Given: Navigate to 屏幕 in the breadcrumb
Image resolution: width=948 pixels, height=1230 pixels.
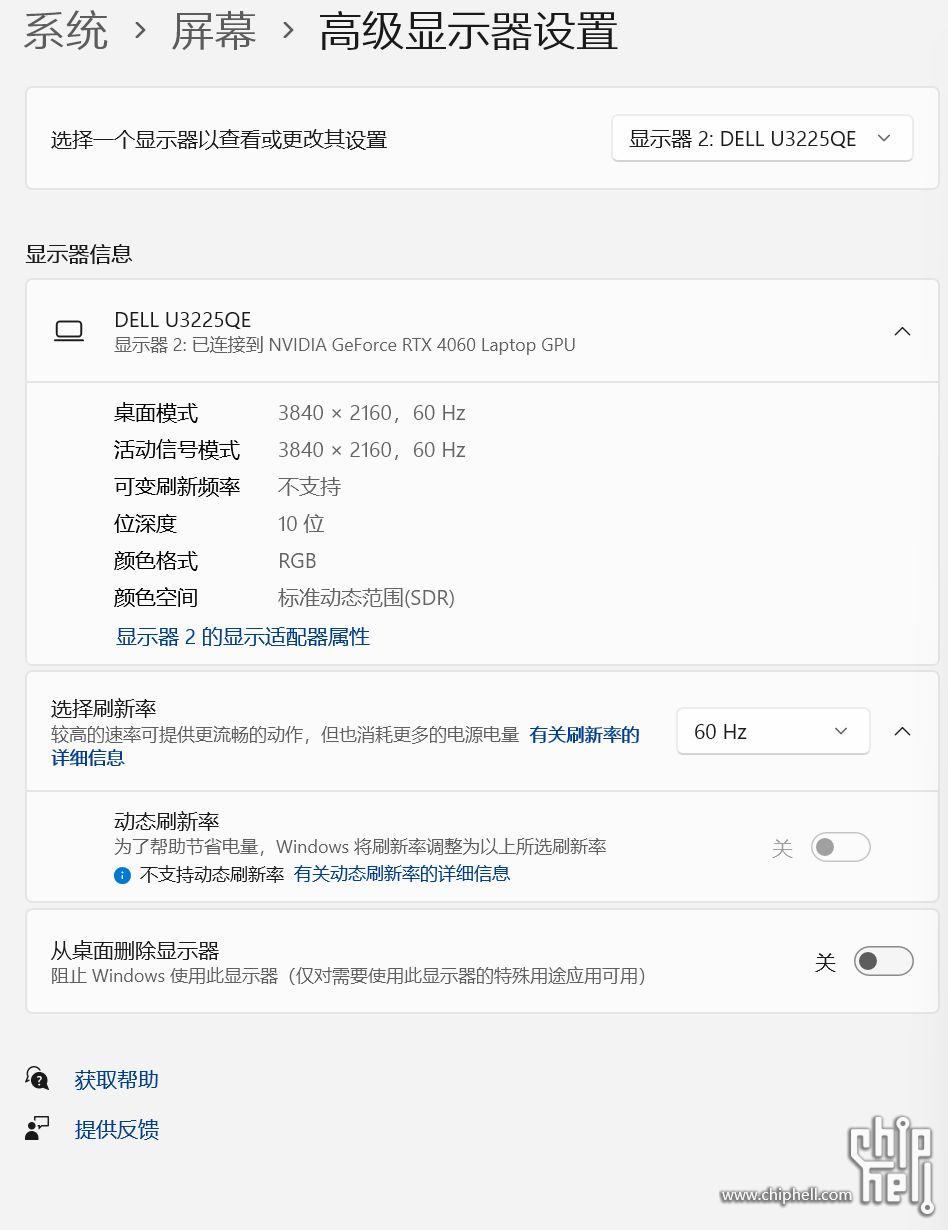Looking at the screenshot, I should 213,31.
